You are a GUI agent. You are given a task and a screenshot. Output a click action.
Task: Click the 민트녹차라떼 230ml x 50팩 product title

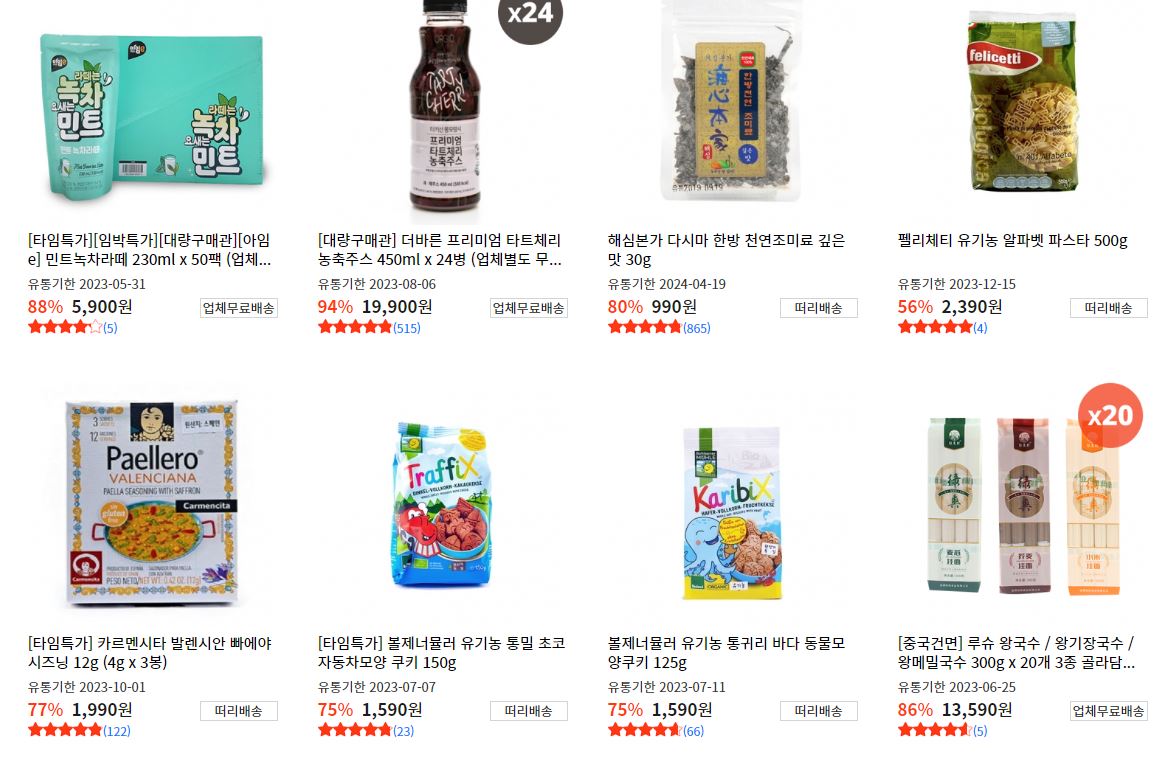150,250
